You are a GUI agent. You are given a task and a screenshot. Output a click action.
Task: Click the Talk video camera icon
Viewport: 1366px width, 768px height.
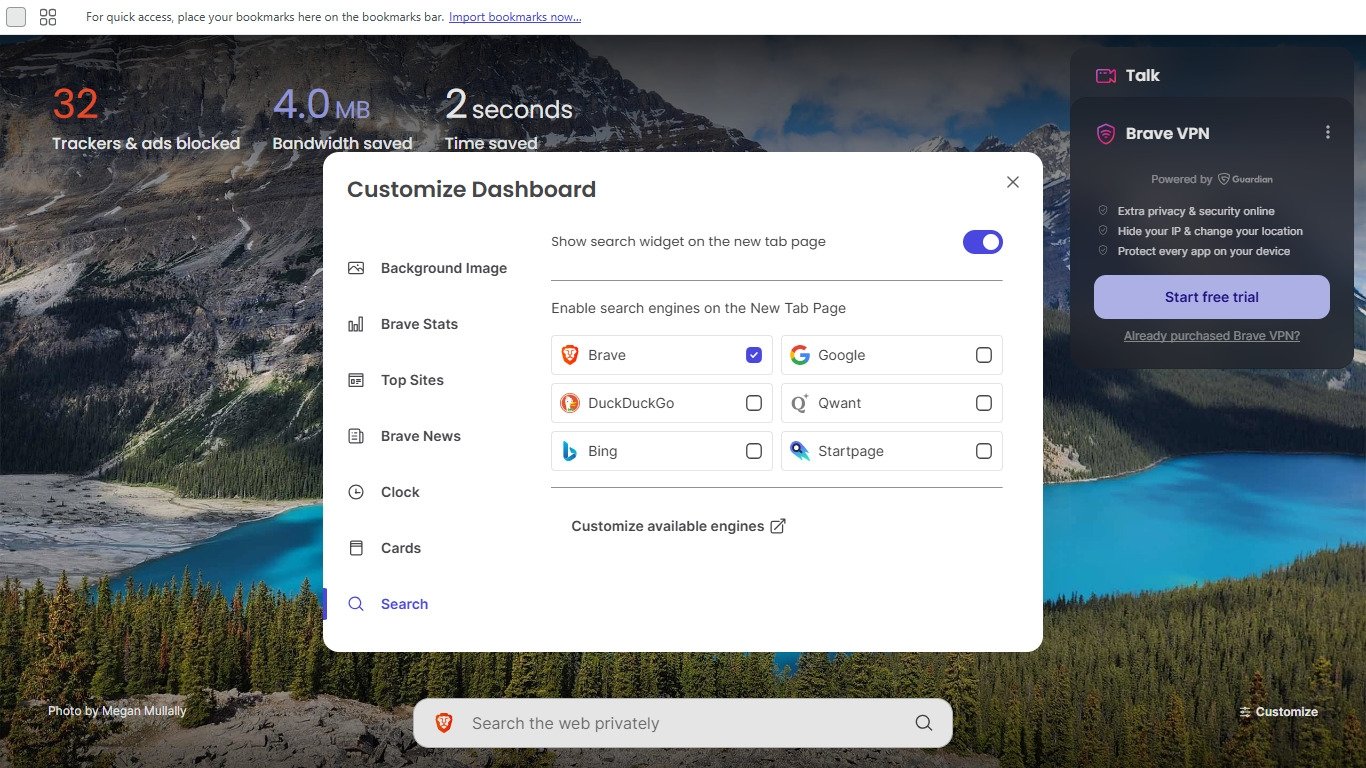tap(1106, 76)
